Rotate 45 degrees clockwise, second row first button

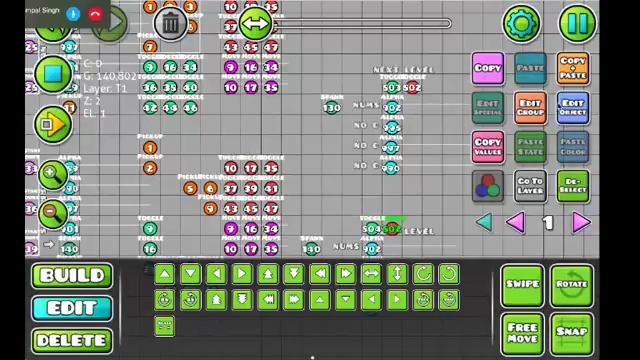pyautogui.click(x=164, y=300)
